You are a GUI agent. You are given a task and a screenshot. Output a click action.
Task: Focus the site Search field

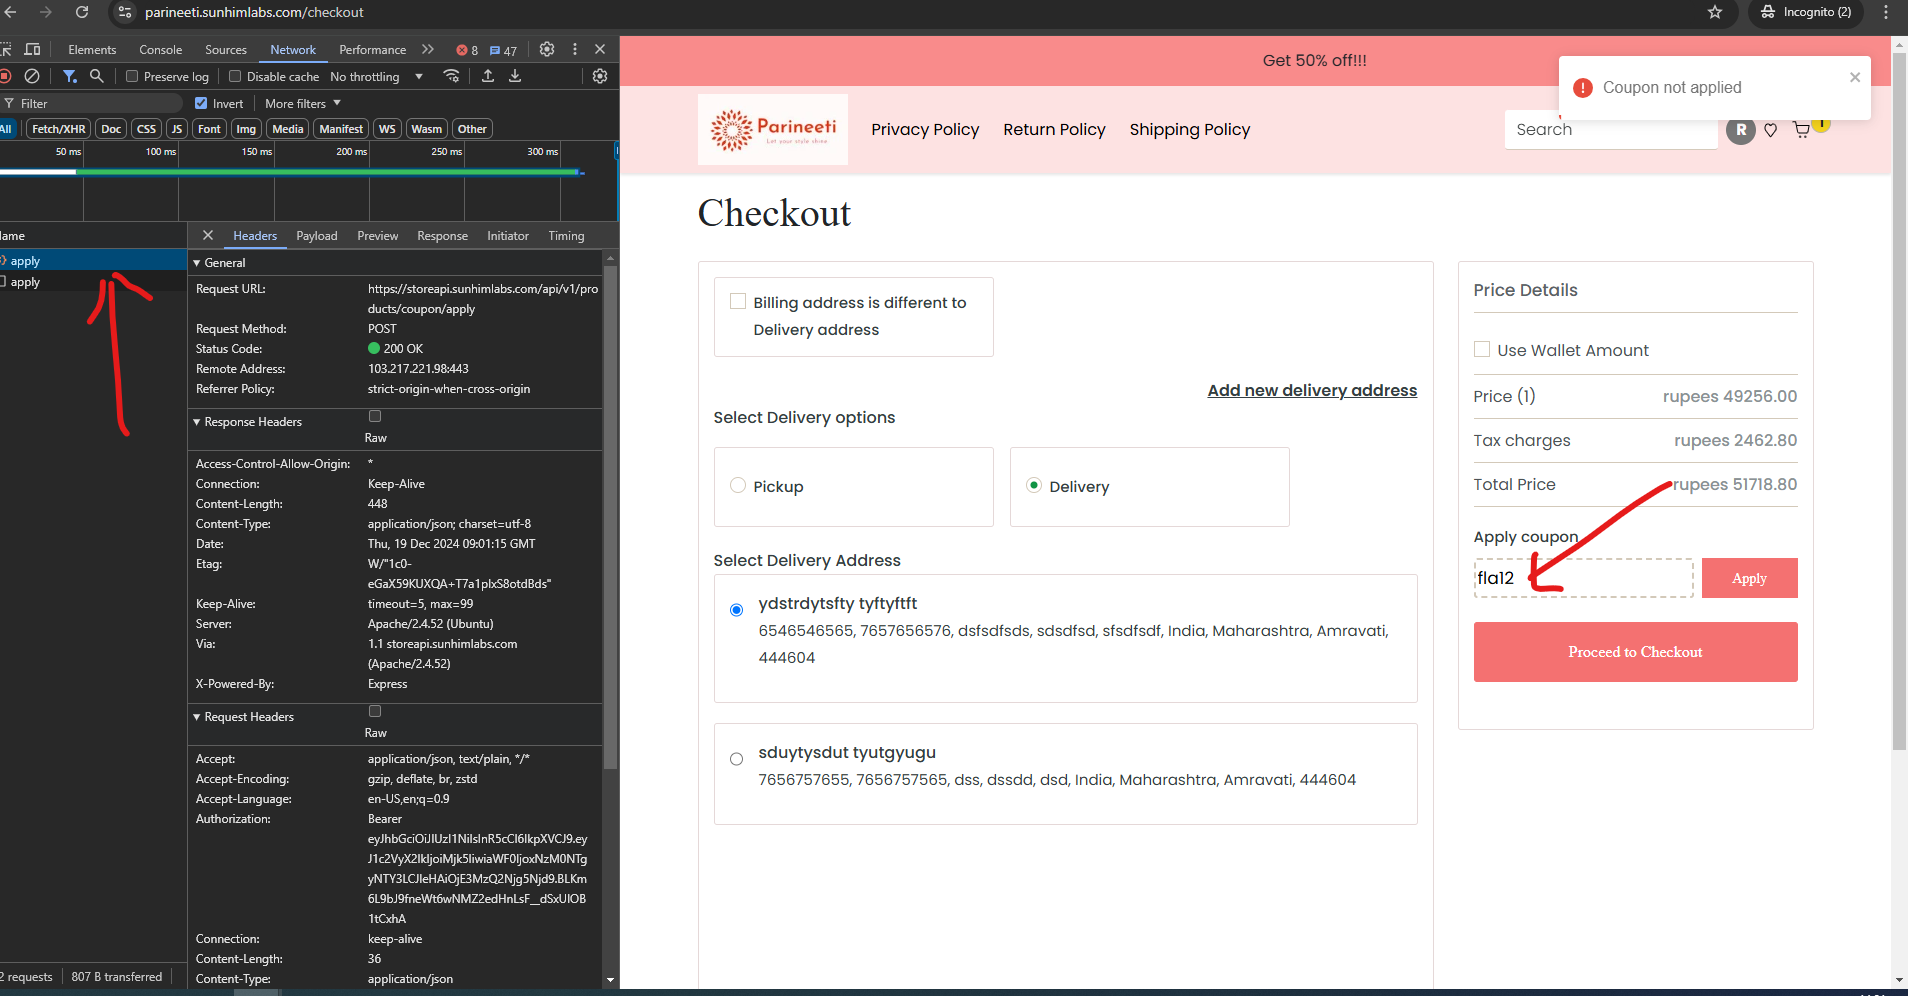[x=1611, y=130]
